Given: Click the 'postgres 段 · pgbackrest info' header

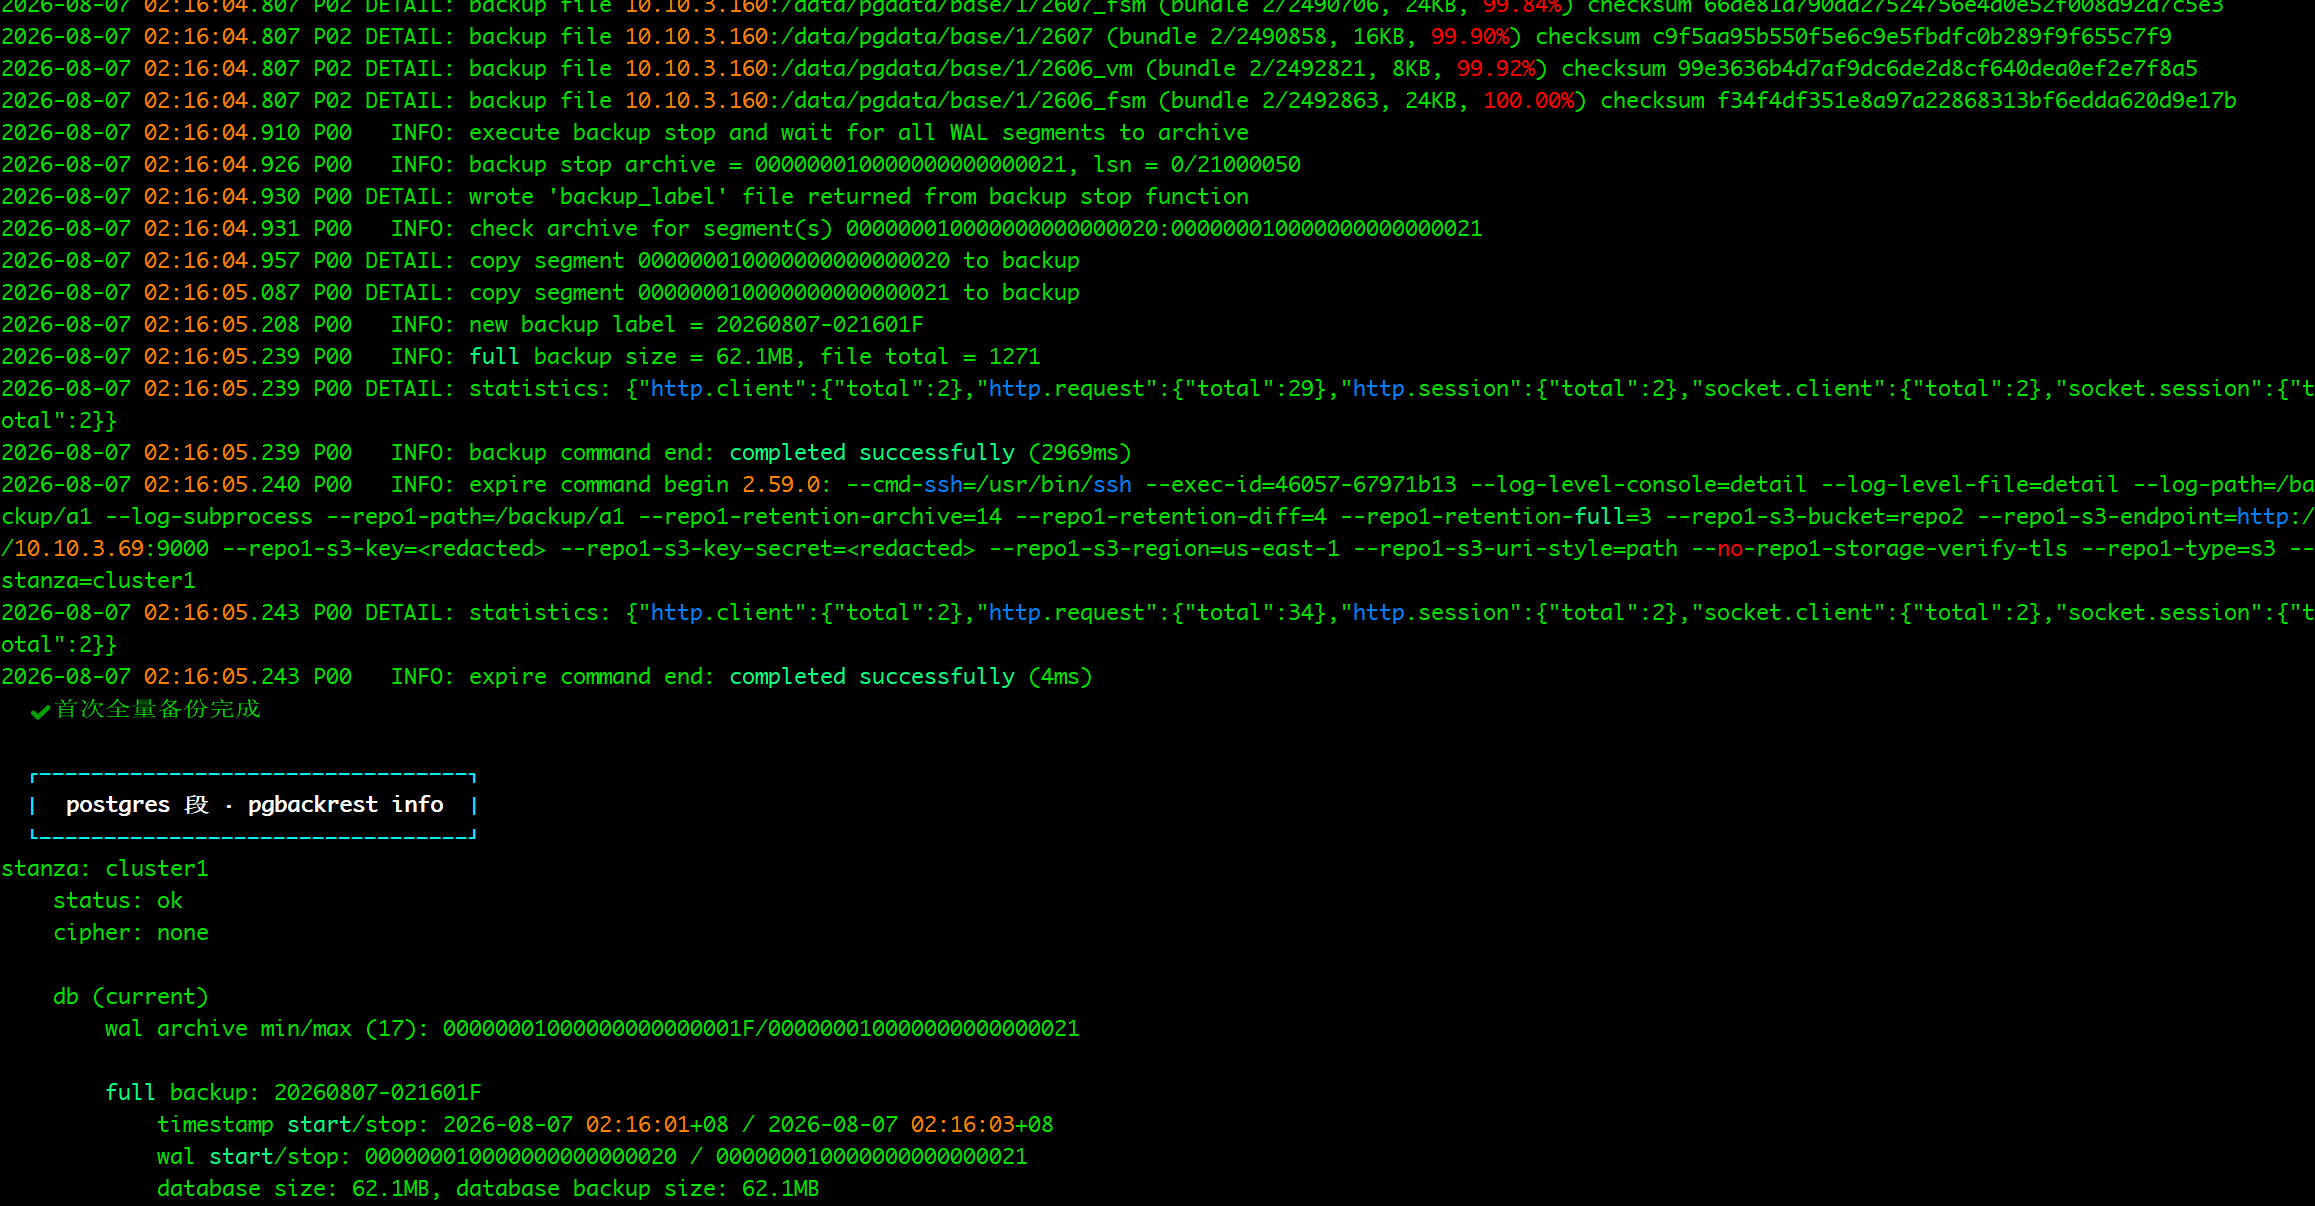Looking at the screenshot, I should click(x=254, y=805).
